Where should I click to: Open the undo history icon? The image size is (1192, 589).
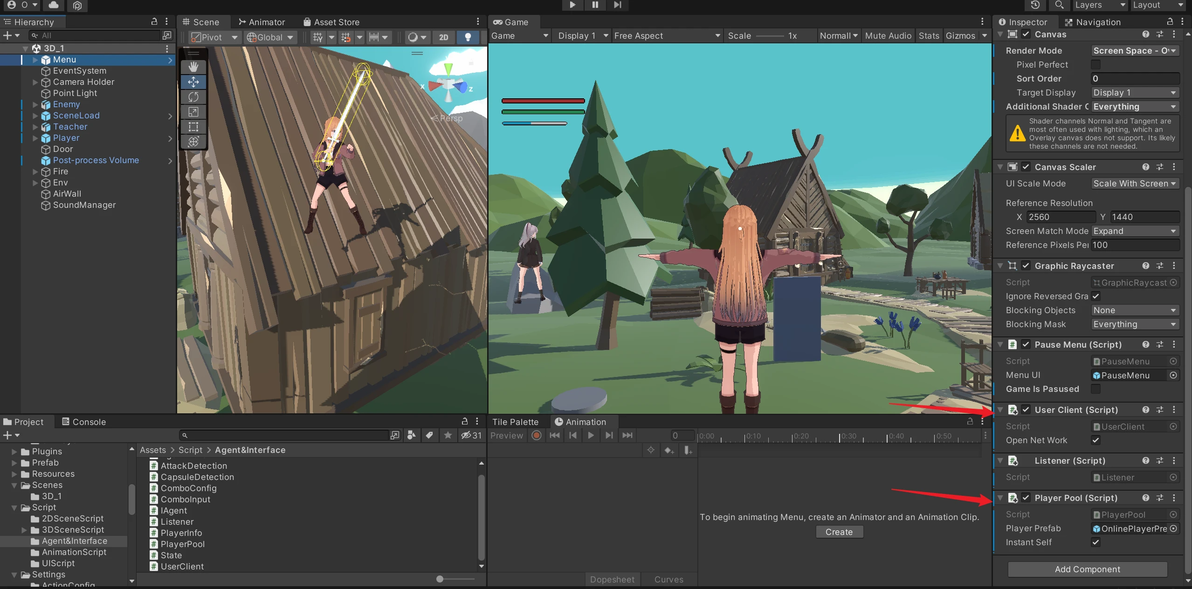pos(1035,5)
